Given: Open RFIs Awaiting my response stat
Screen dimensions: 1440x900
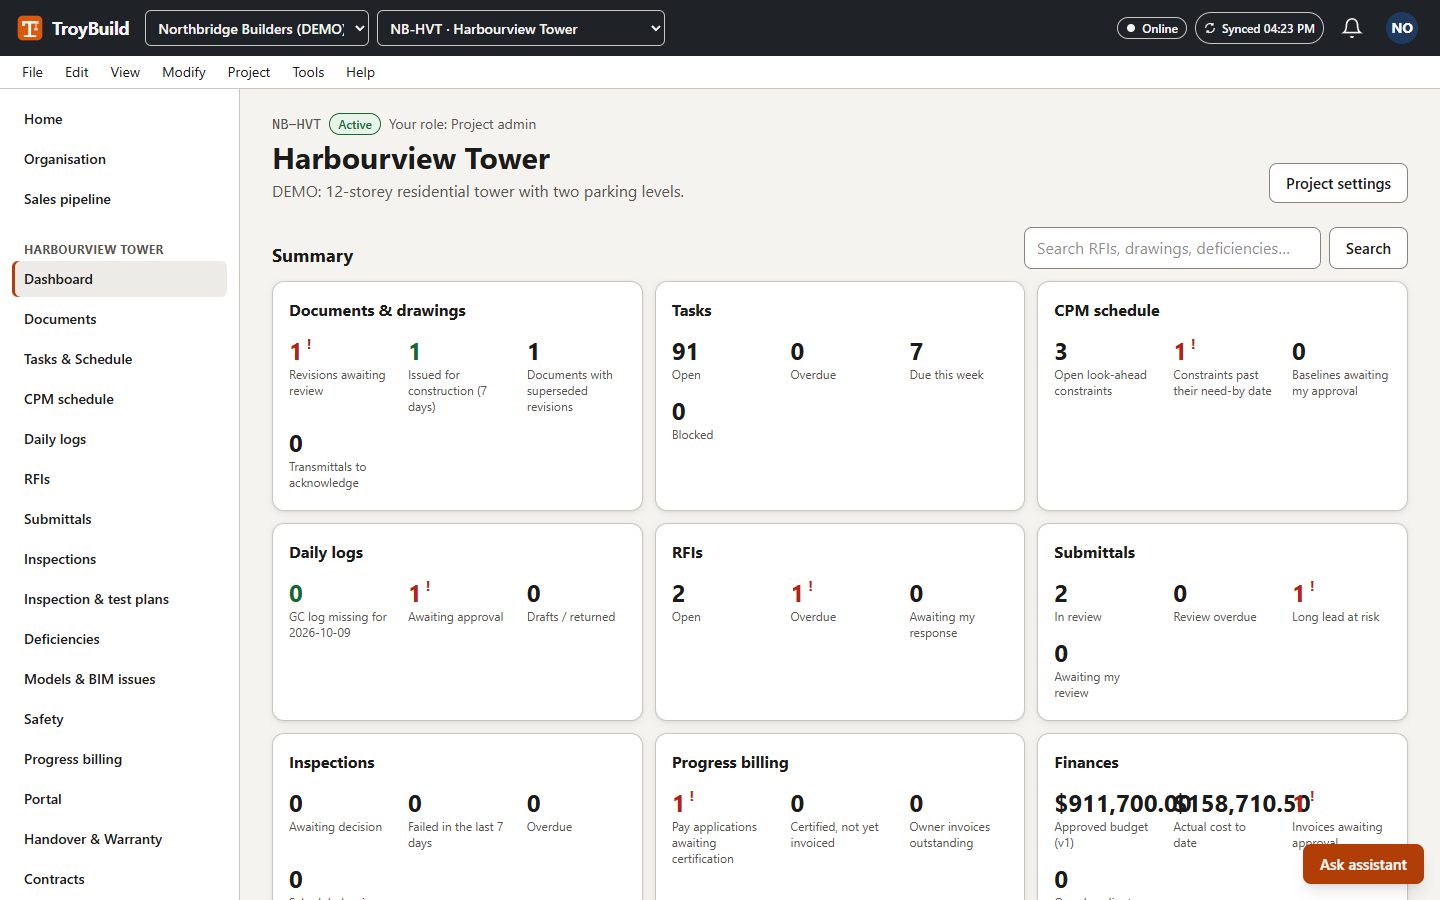Looking at the screenshot, I should [958, 610].
